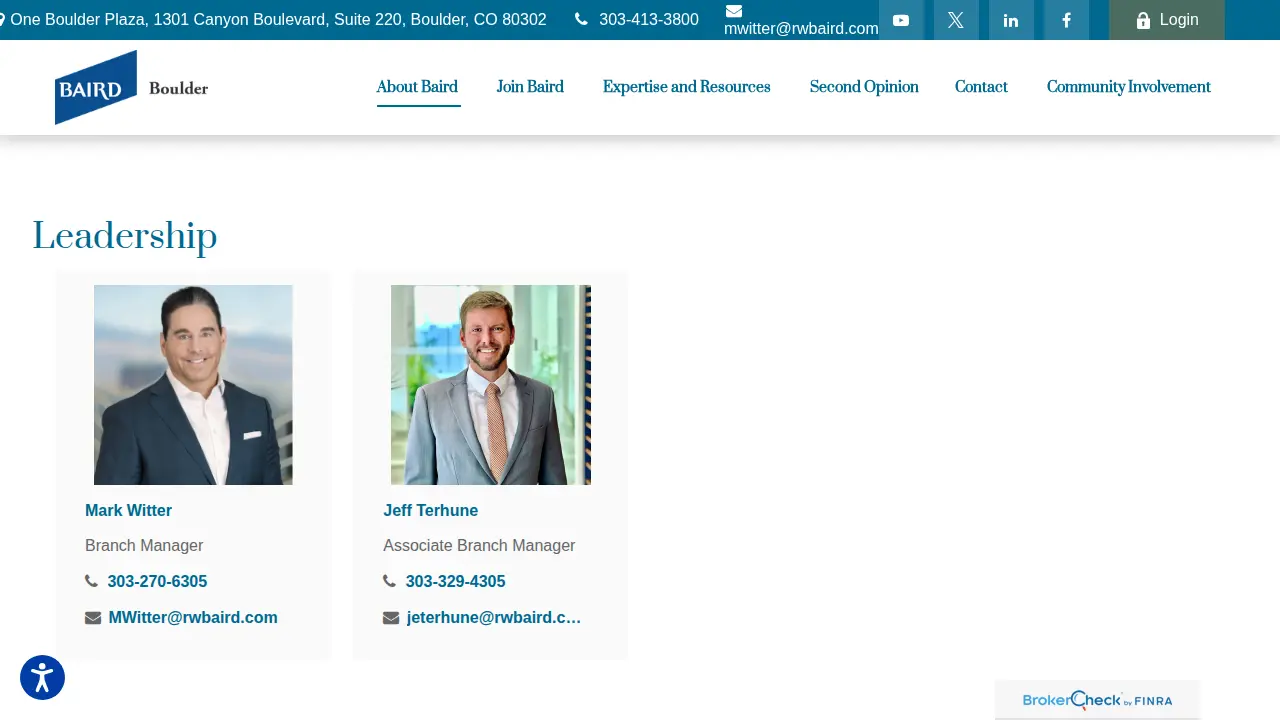Open the BrokerCheck by FINRA badge
The height and width of the screenshot is (720, 1280).
click(x=1097, y=700)
